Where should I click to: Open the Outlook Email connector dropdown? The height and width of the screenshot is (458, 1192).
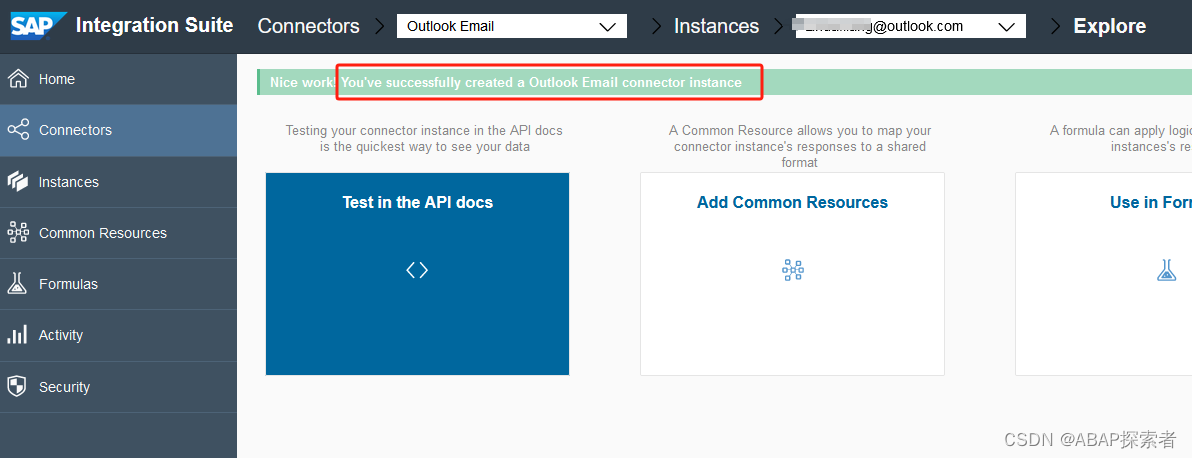pyautogui.click(x=512, y=26)
